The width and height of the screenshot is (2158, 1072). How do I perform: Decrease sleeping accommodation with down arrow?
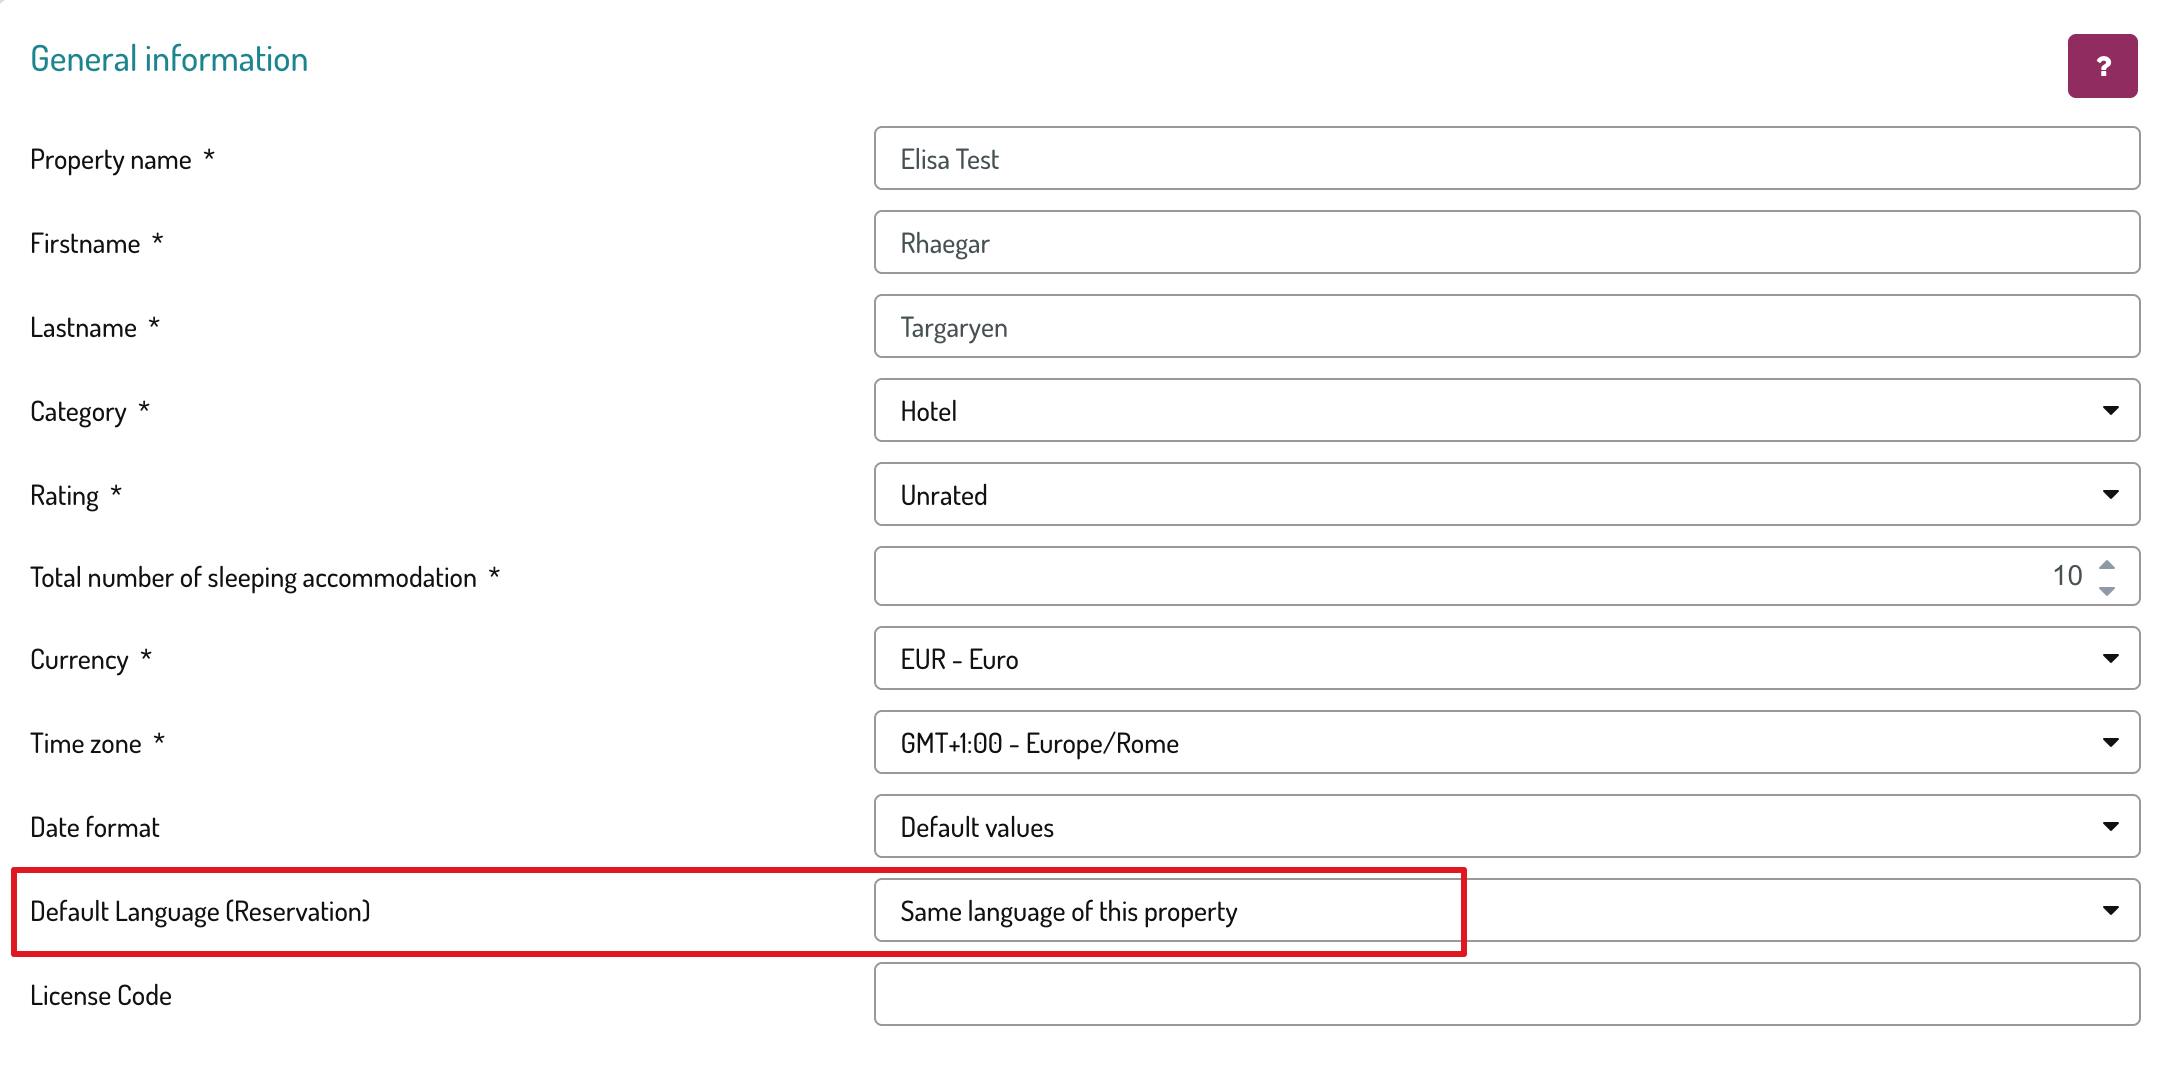[2107, 590]
